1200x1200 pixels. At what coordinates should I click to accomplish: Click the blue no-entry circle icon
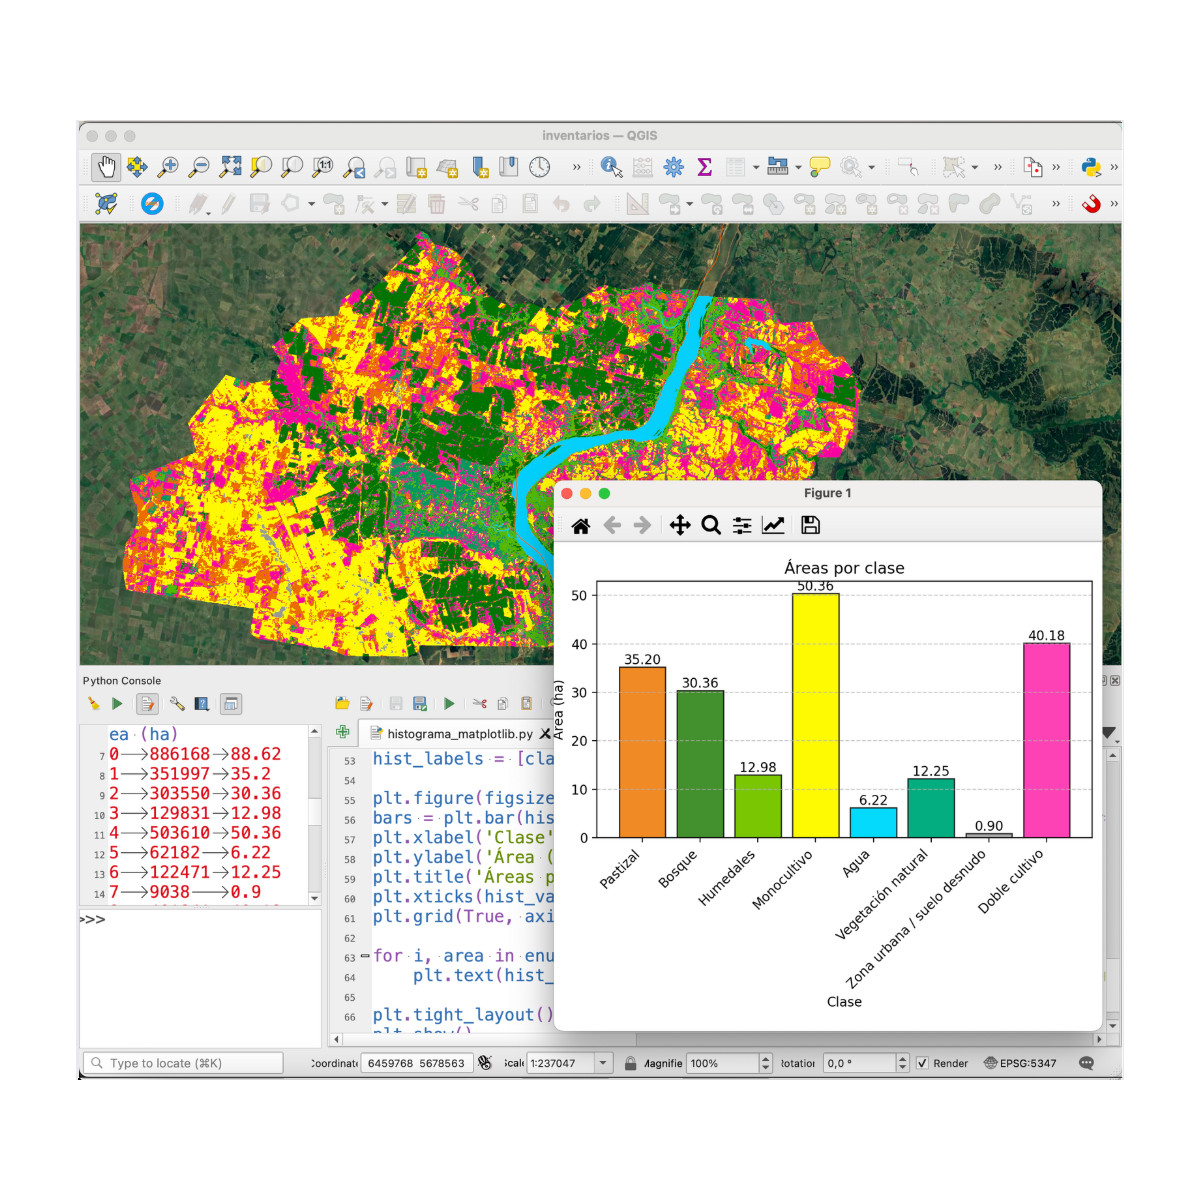pos(152,204)
